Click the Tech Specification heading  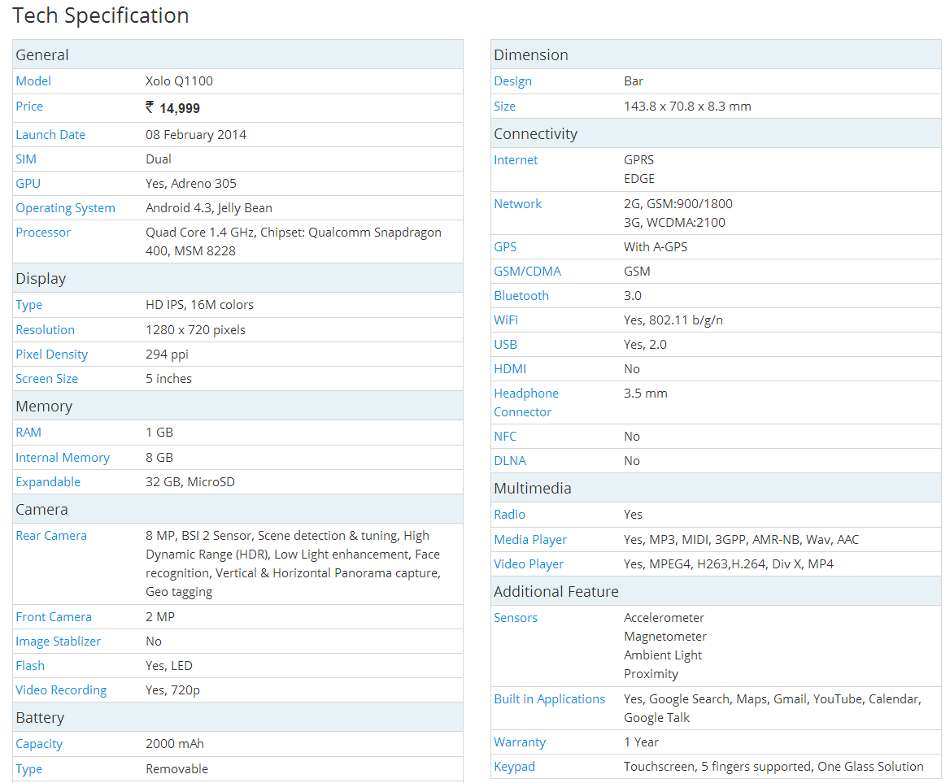(x=101, y=16)
